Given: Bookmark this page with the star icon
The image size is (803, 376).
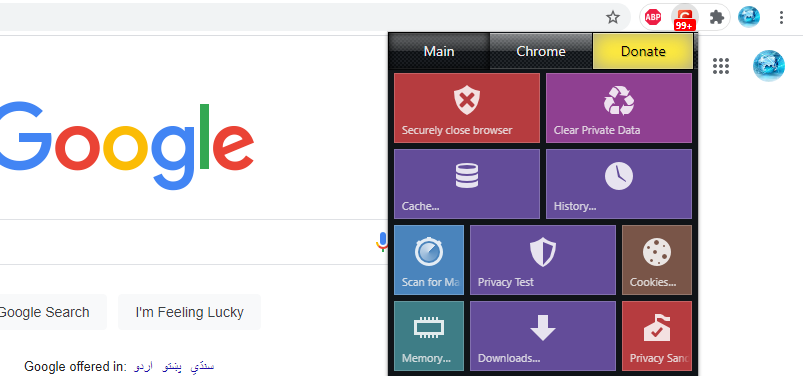Looking at the screenshot, I should tap(612, 17).
